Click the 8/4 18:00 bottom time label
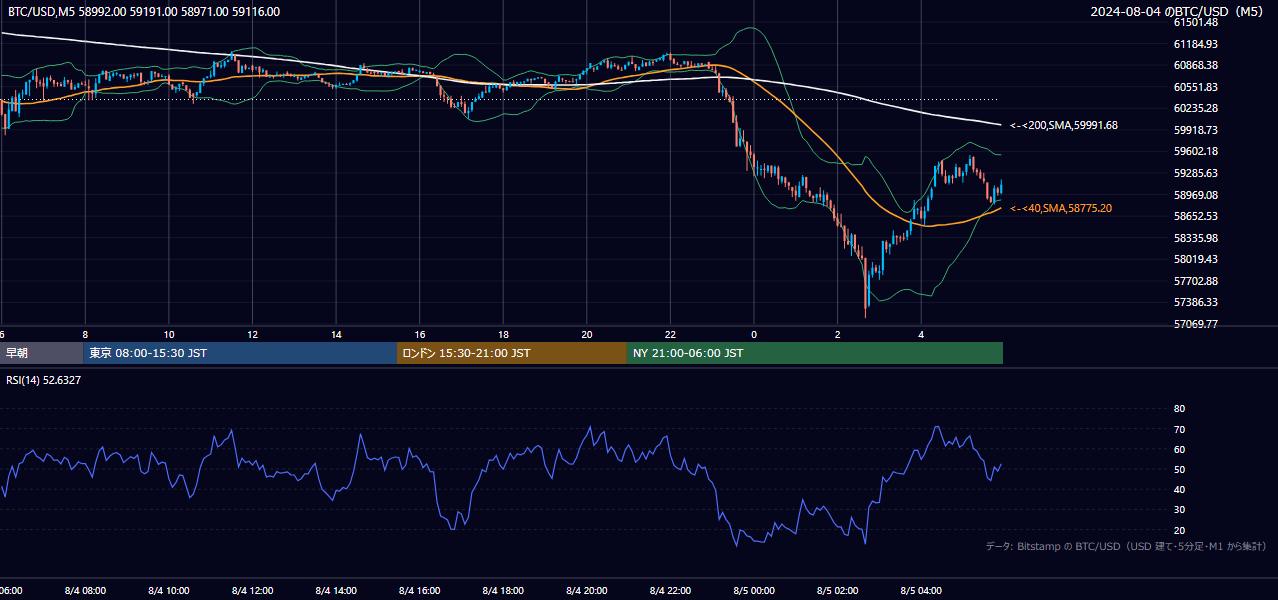 coord(504,591)
